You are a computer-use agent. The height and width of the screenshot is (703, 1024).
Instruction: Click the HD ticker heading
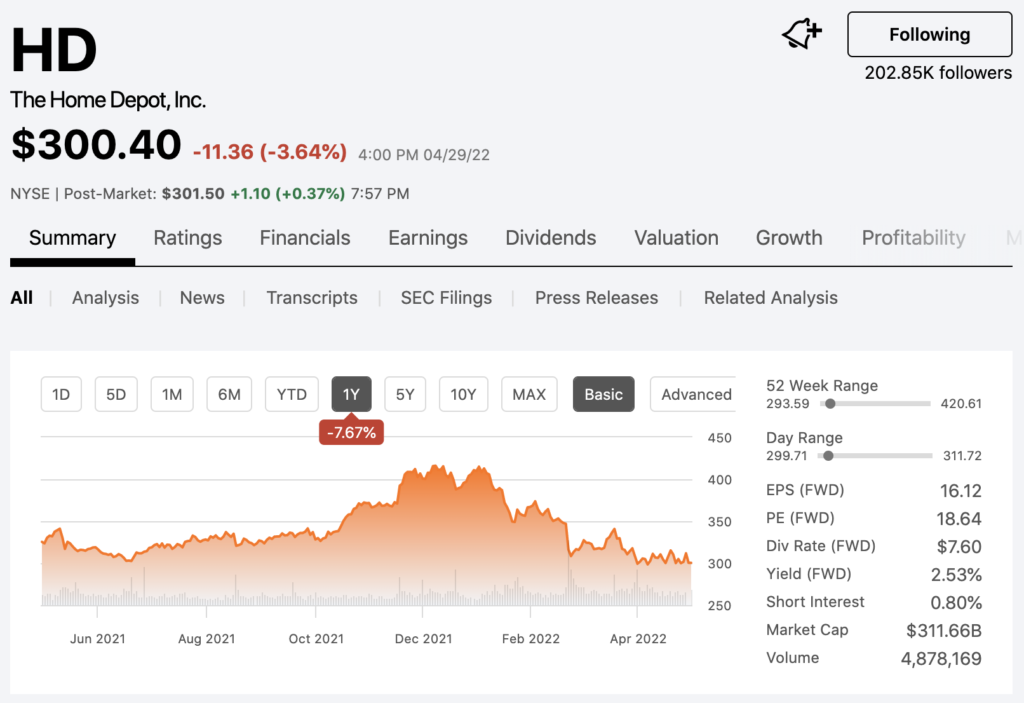(54, 50)
